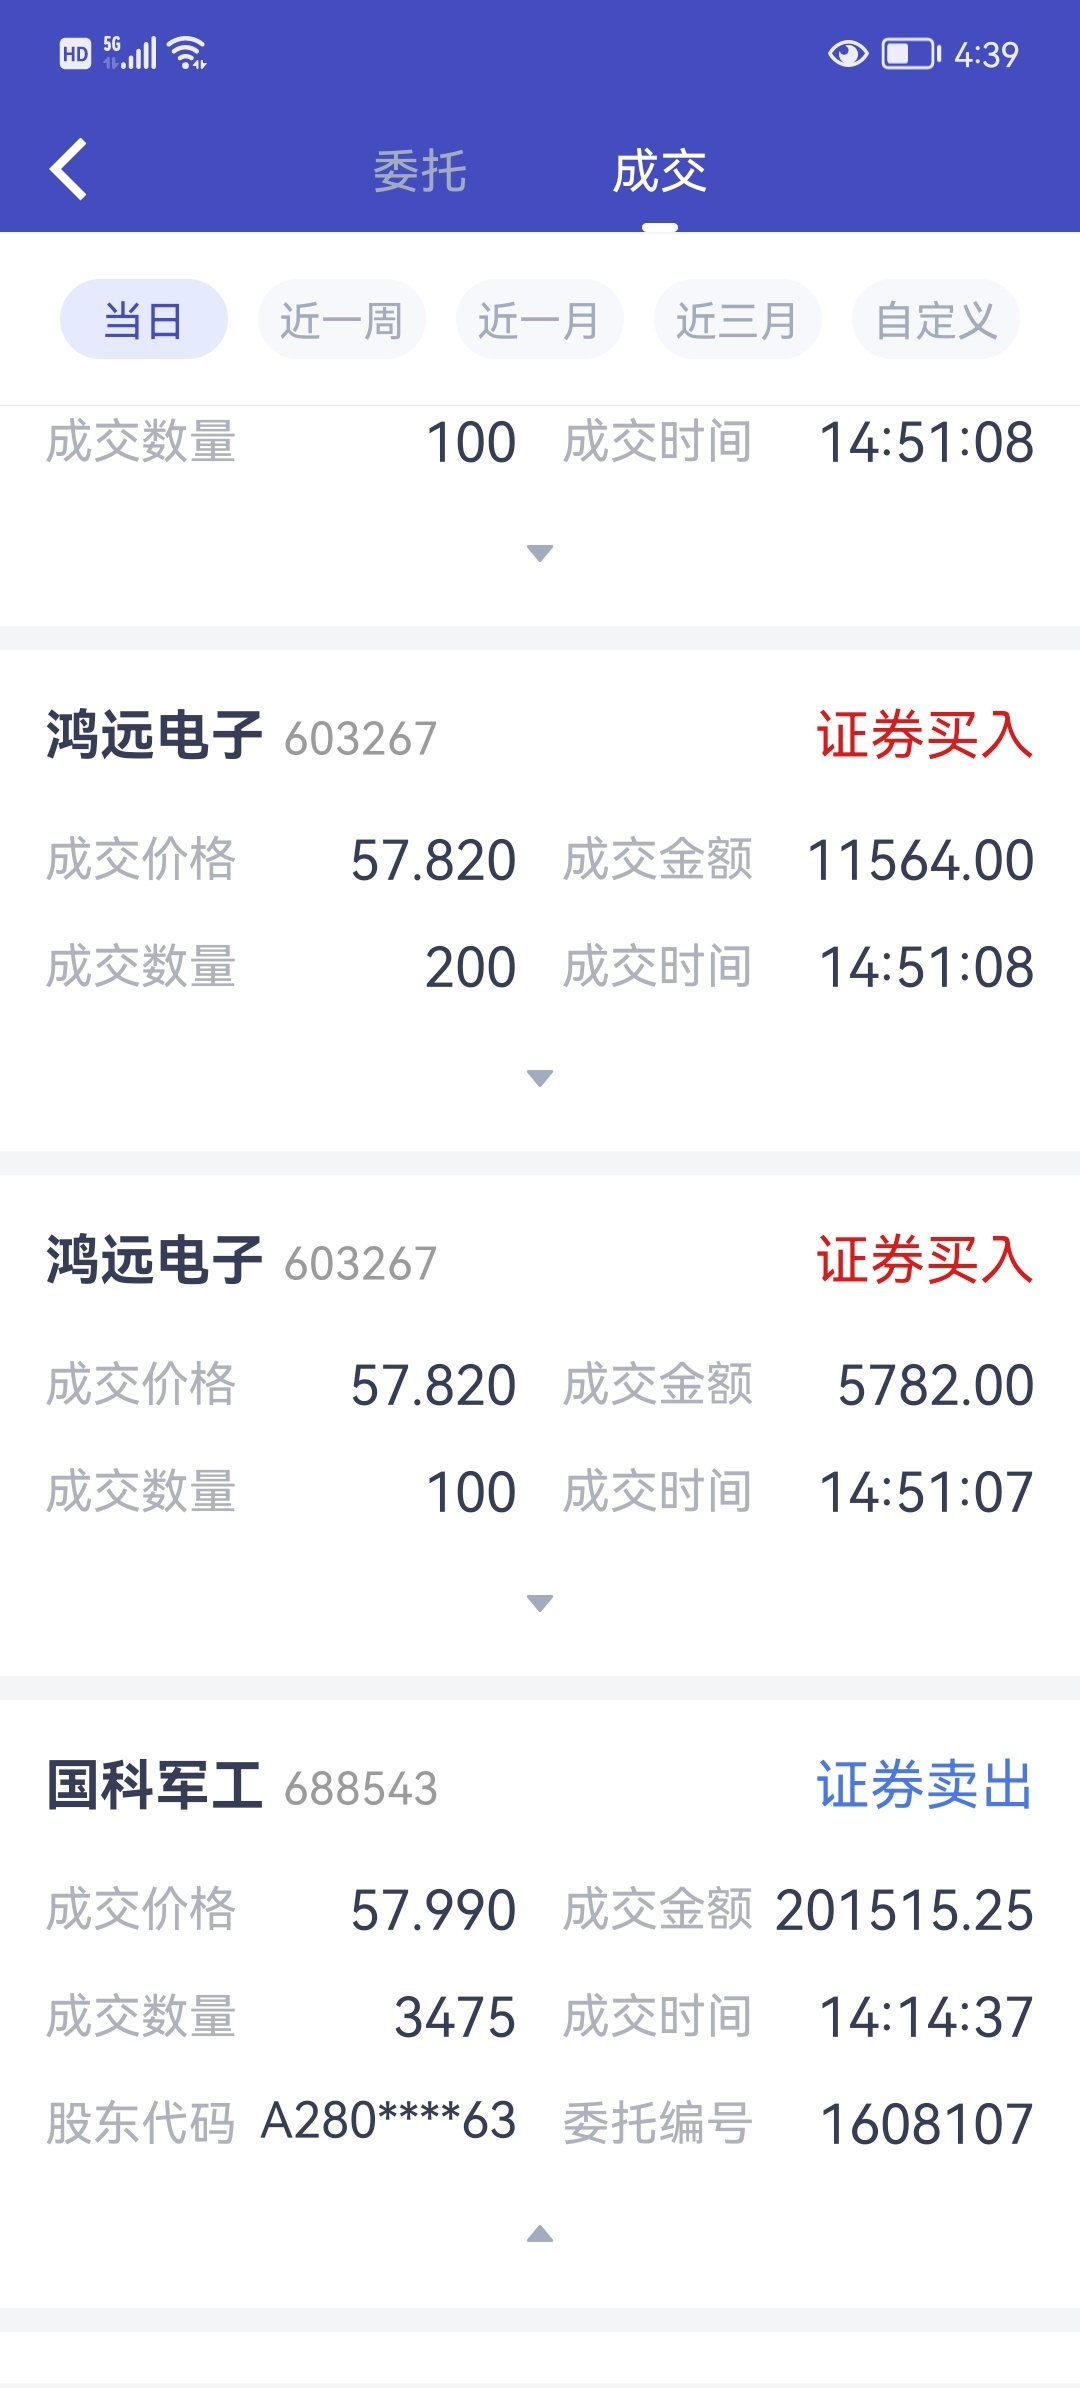Screen dimensions: 1080x2388
Task: Select the 当日 filter chip
Action: click(x=144, y=319)
